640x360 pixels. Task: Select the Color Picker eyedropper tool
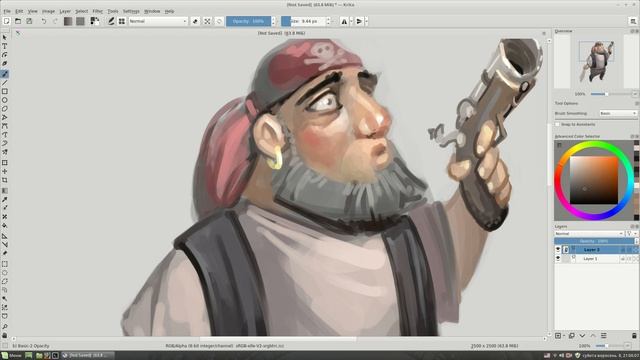(x=4, y=200)
